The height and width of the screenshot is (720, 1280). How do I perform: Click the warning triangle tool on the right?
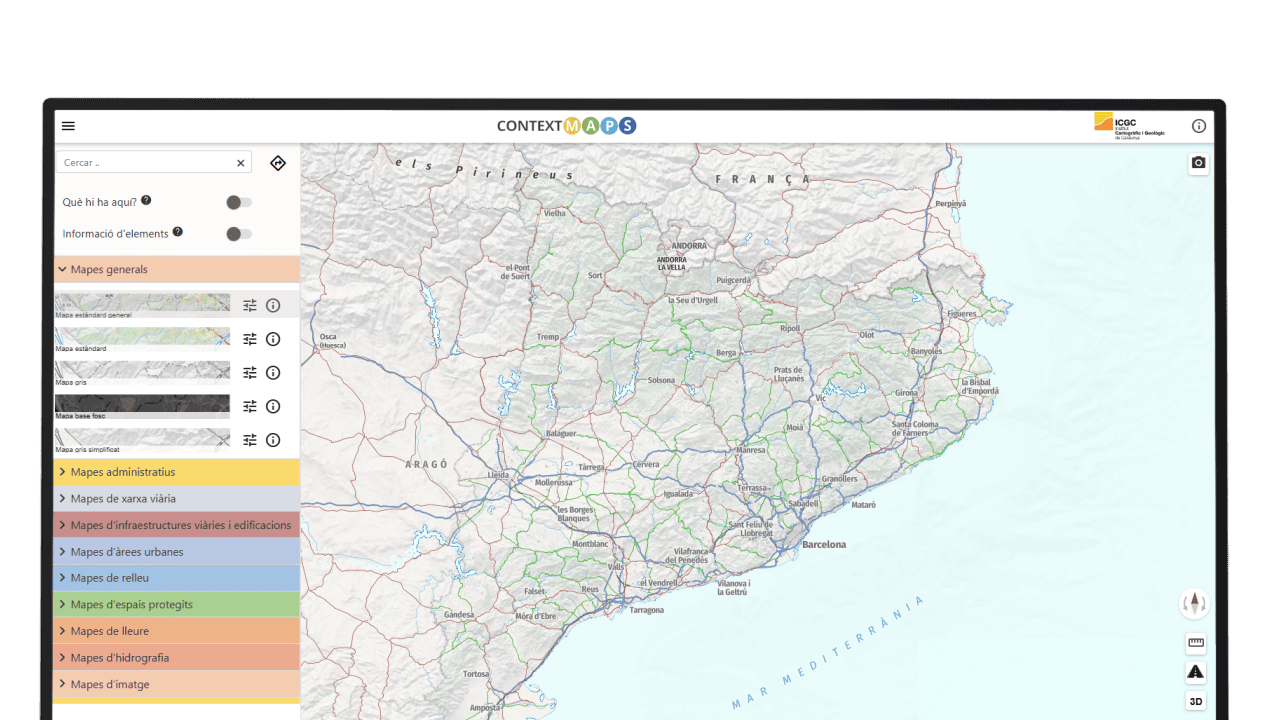(x=1194, y=671)
